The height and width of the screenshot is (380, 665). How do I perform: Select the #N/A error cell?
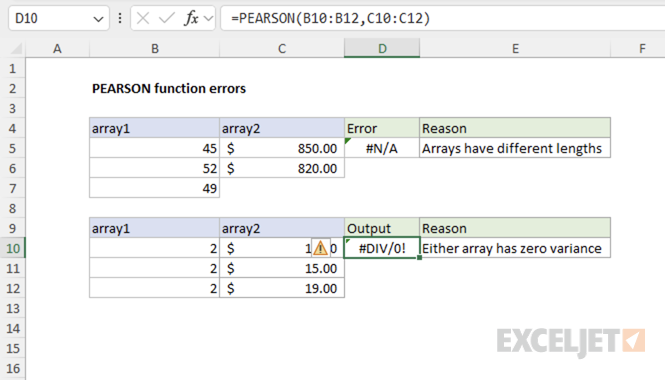382,148
